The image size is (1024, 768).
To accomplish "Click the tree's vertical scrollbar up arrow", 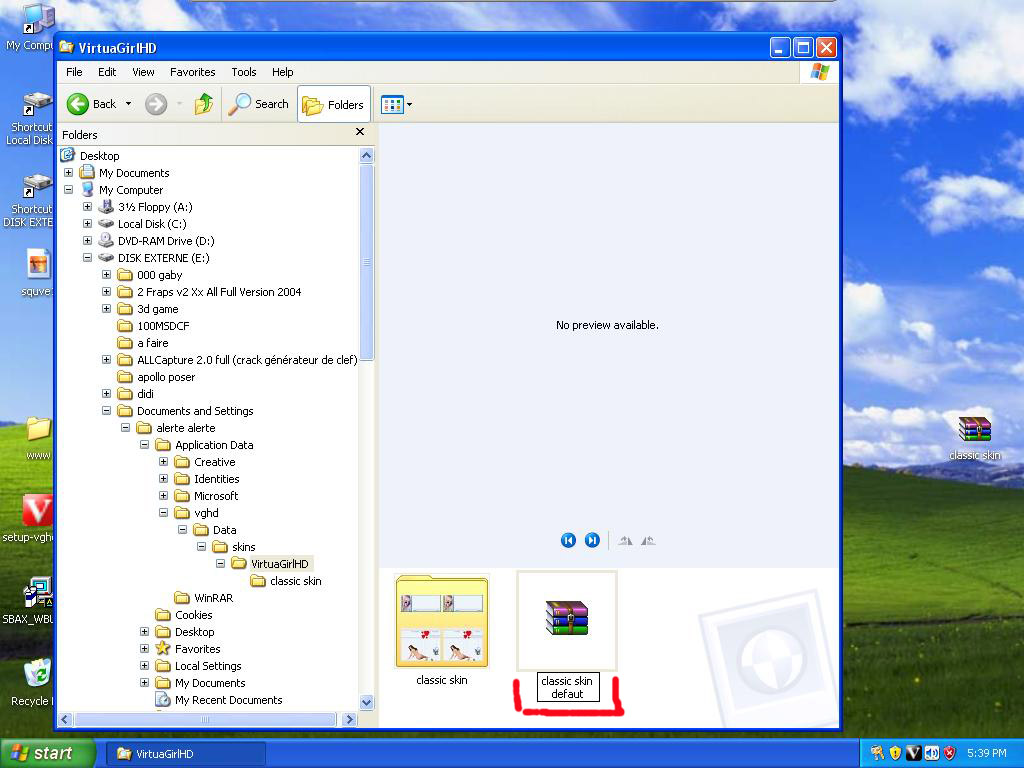I will 366,155.
